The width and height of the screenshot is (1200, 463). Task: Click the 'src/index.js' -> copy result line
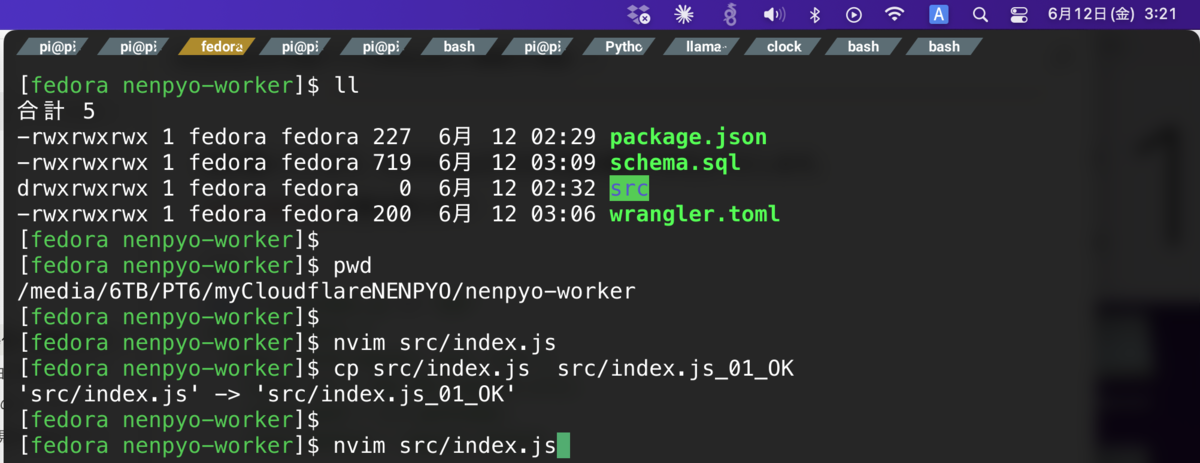pos(267,394)
